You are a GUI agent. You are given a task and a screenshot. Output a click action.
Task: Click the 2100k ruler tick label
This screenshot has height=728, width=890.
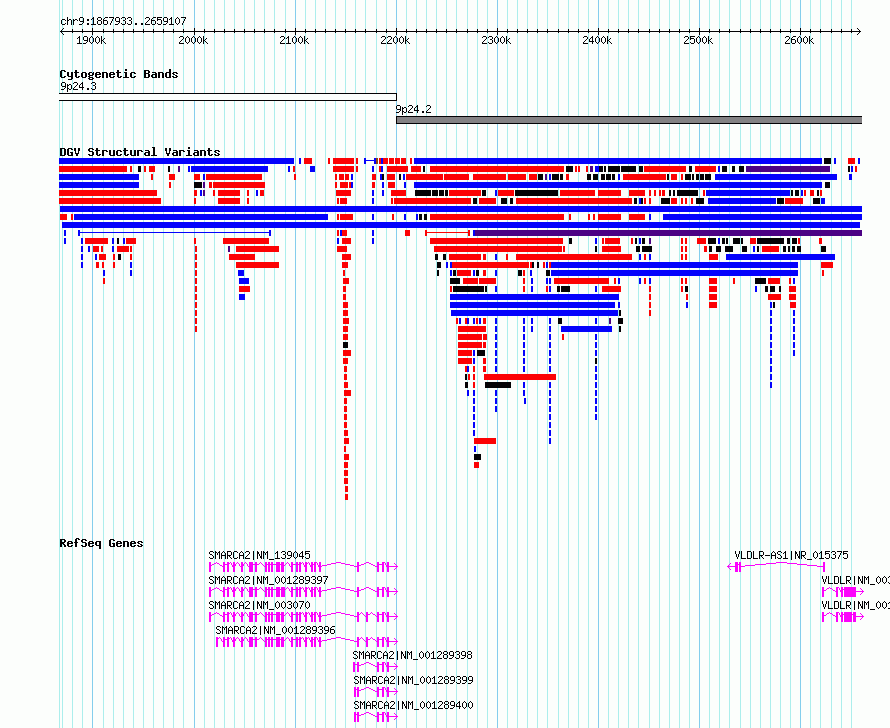point(294,40)
